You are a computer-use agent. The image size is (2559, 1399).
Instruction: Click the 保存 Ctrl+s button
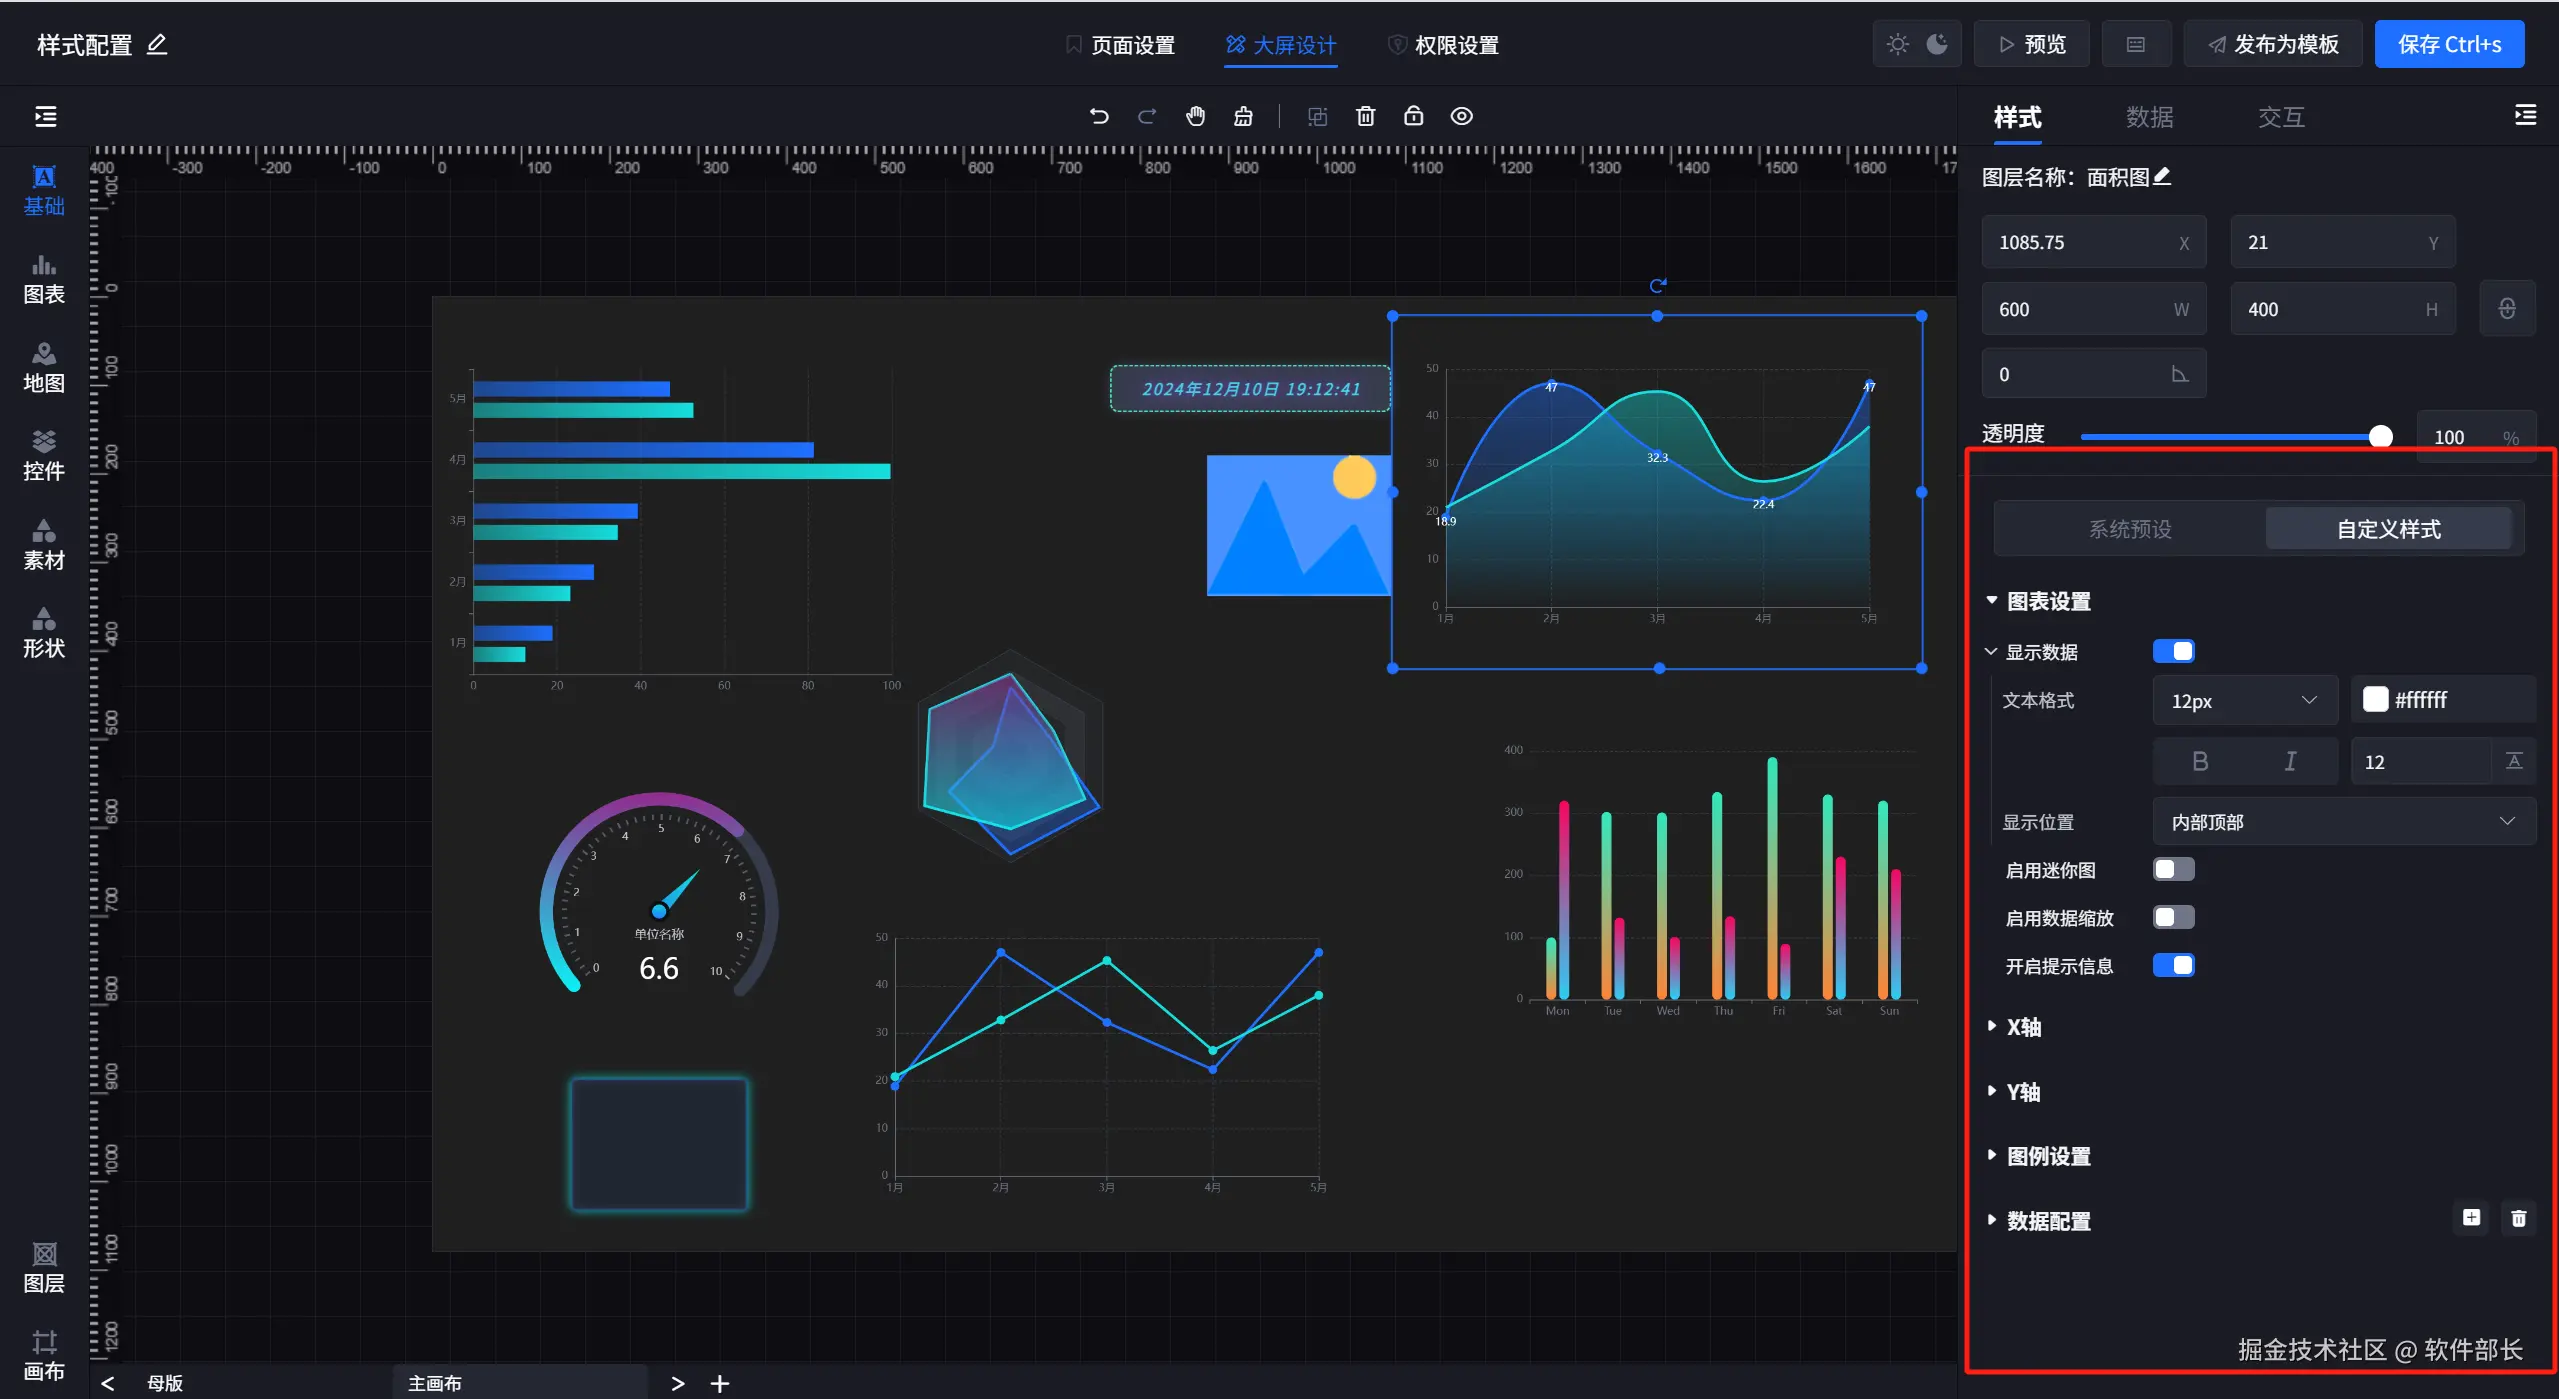2448,44
